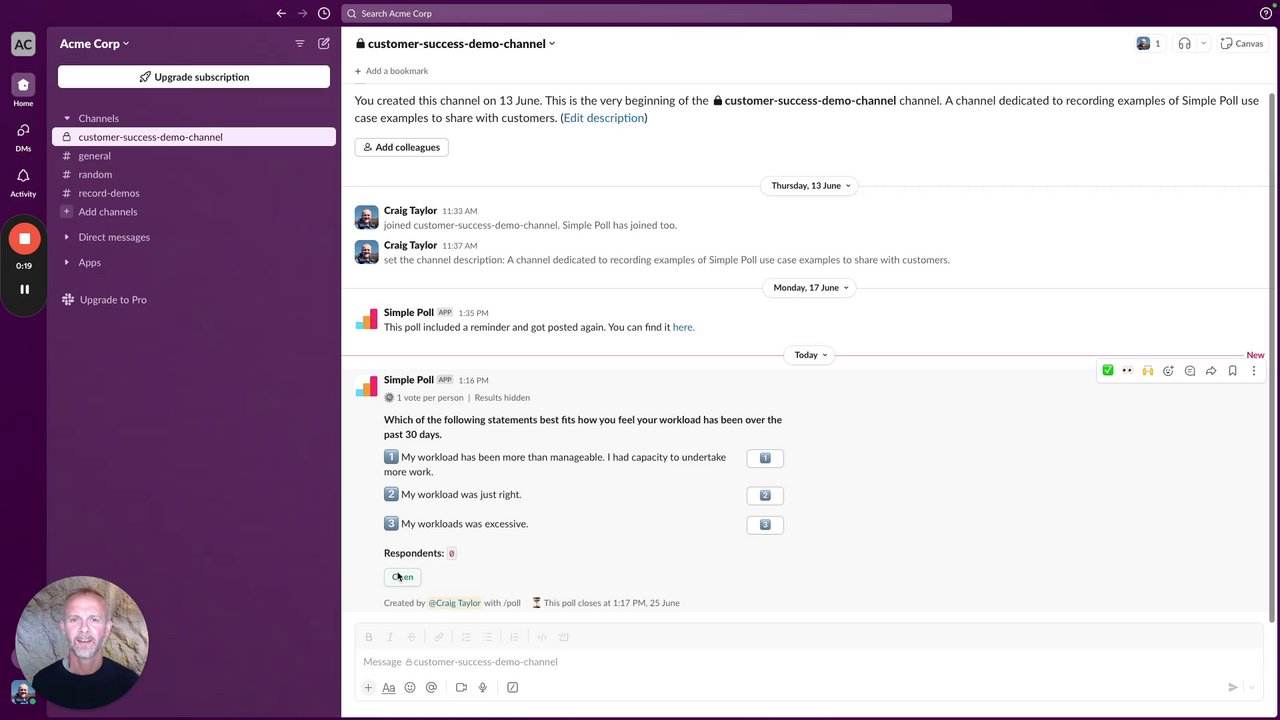This screenshot has width=1280, height=720.
Task: React with the green check mark emoji
Action: click(x=1108, y=370)
